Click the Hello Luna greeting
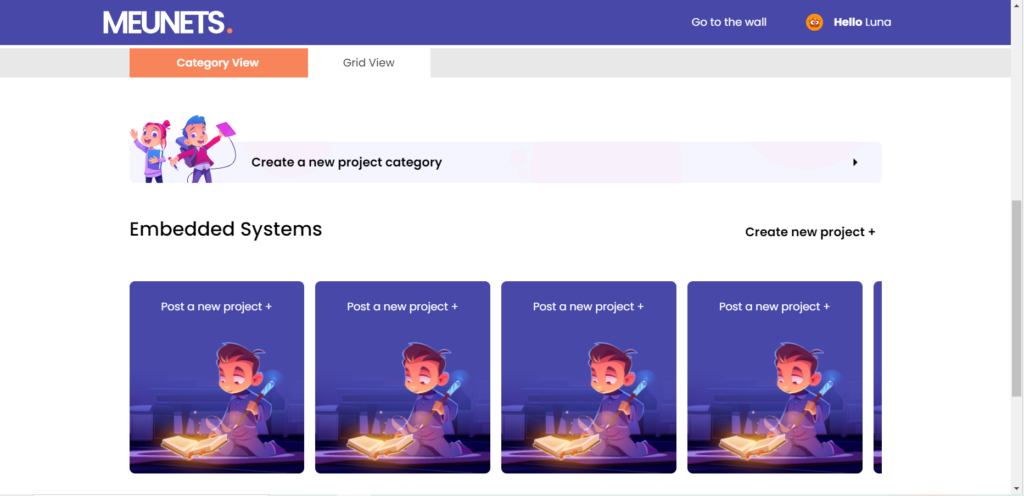 pos(862,22)
